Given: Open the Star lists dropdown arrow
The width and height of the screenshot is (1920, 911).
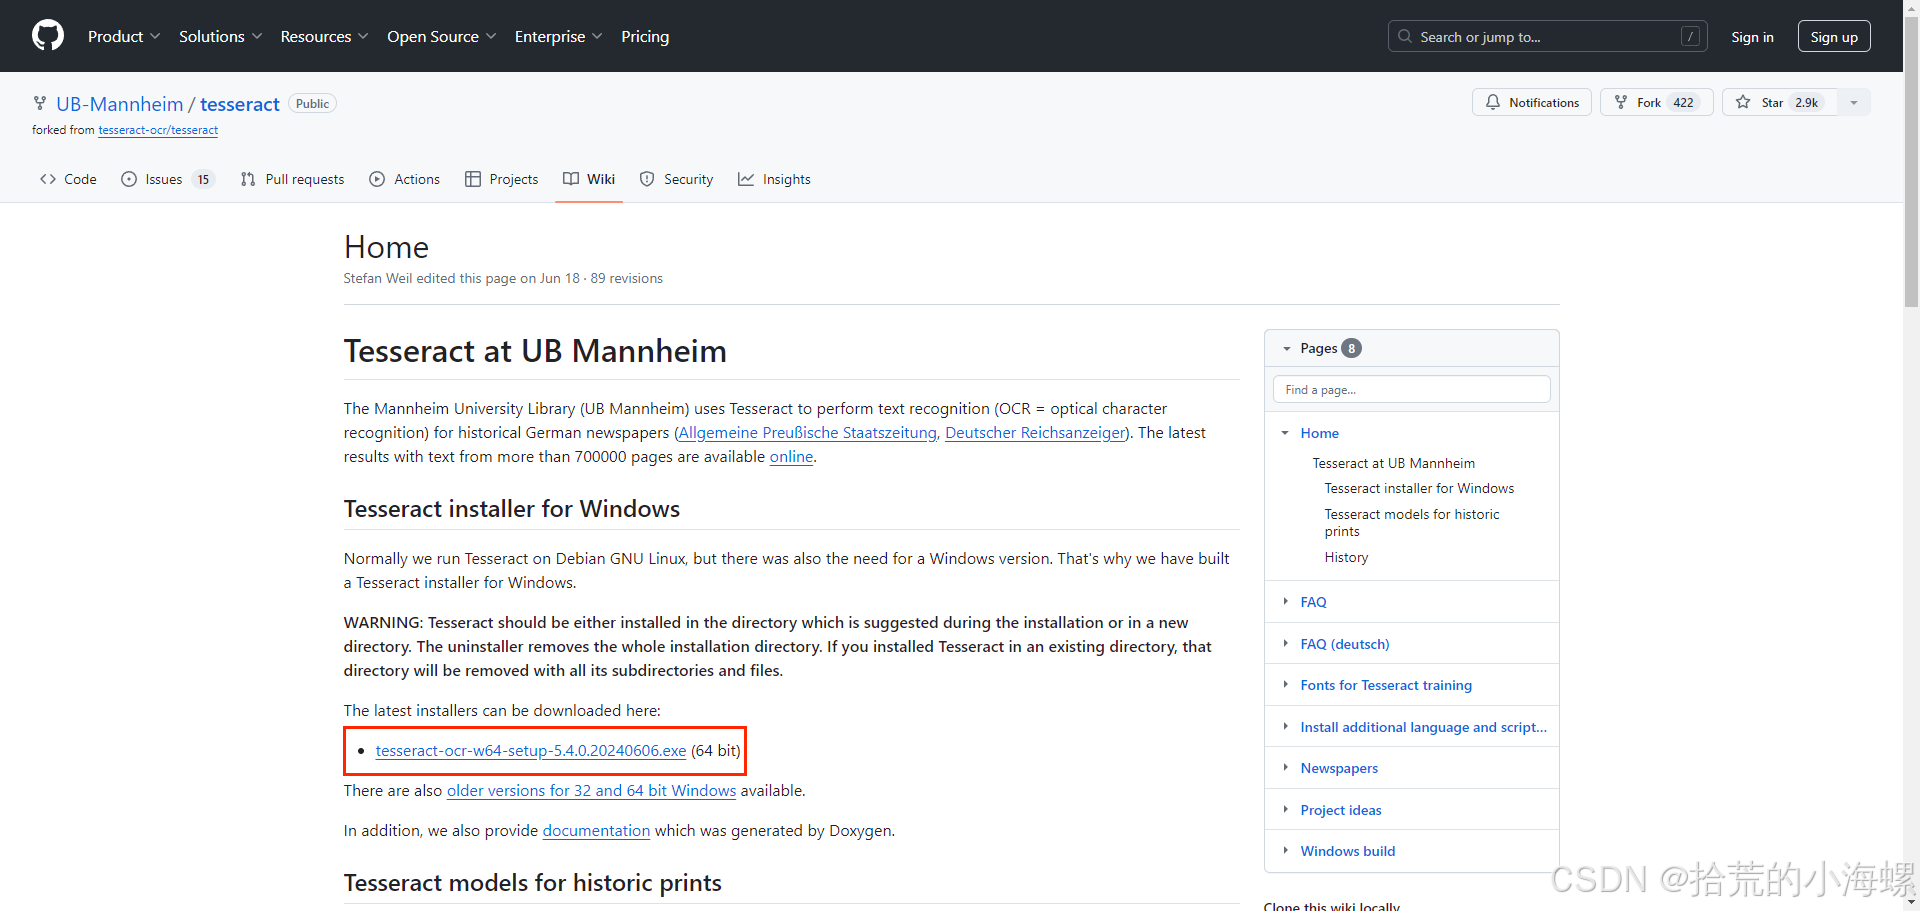Looking at the screenshot, I should point(1854,103).
